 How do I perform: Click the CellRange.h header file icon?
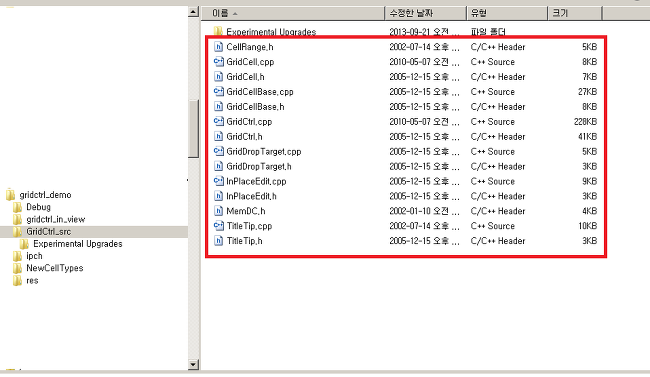218,47
